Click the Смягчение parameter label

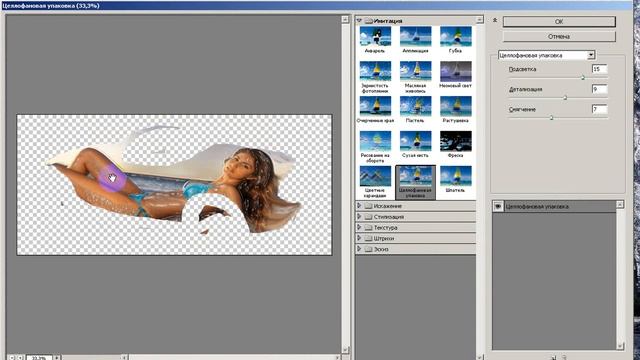[x=522, y=109]
